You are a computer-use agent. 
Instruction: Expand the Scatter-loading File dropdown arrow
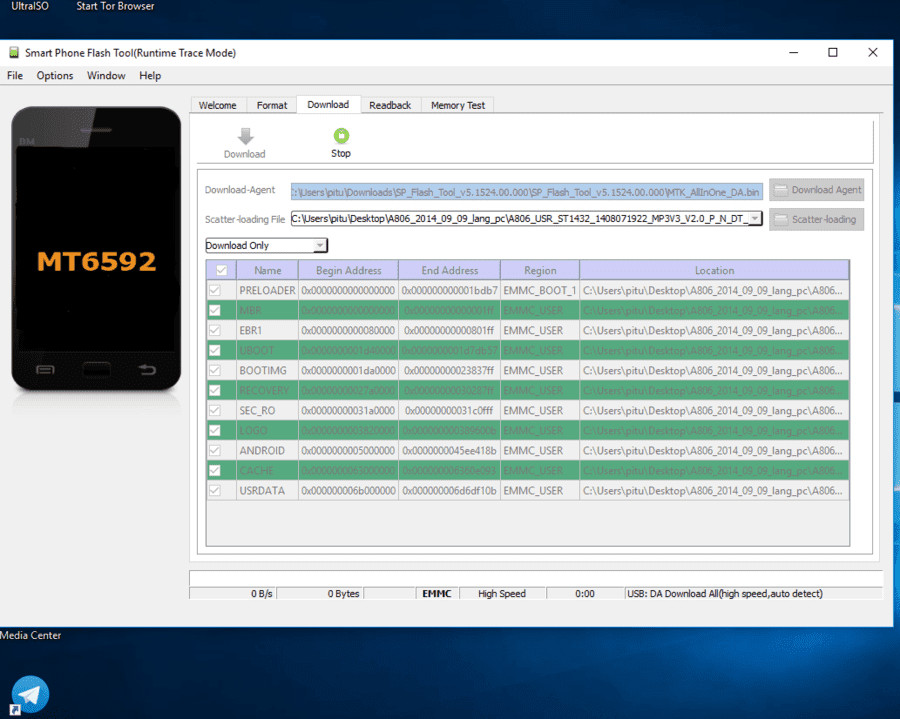coord(755,219)
